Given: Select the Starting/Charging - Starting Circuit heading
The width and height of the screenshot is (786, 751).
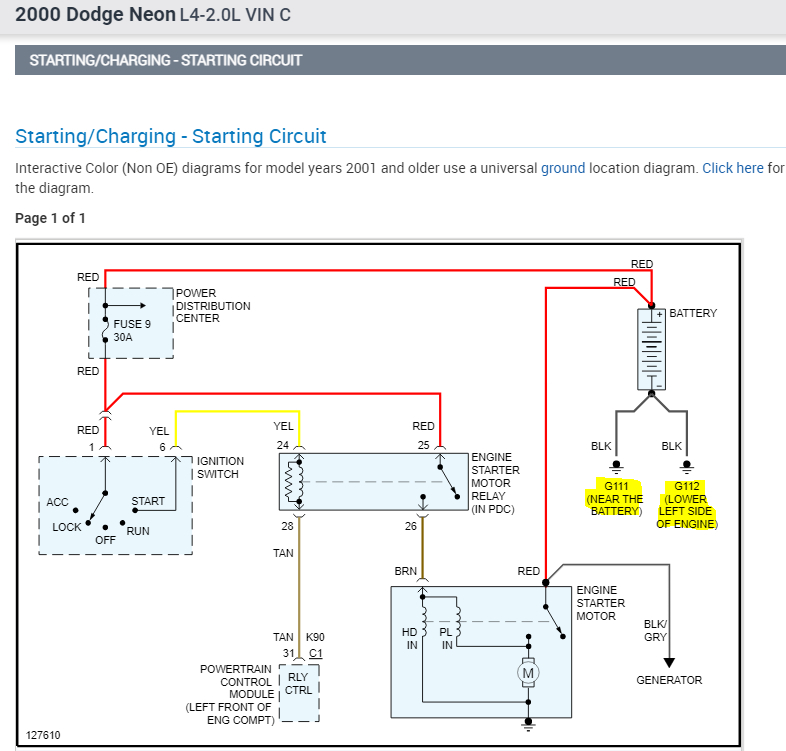Looking at the screenshot, I should [170, 136].
